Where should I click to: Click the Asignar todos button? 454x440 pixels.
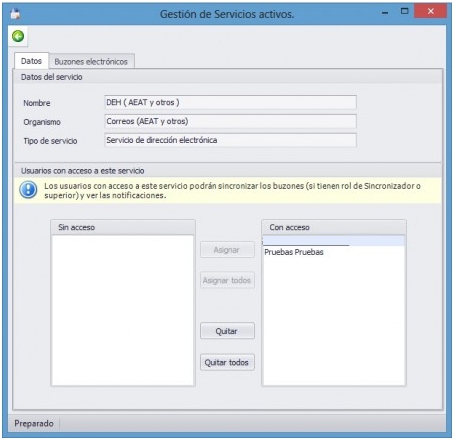point(227,280)
